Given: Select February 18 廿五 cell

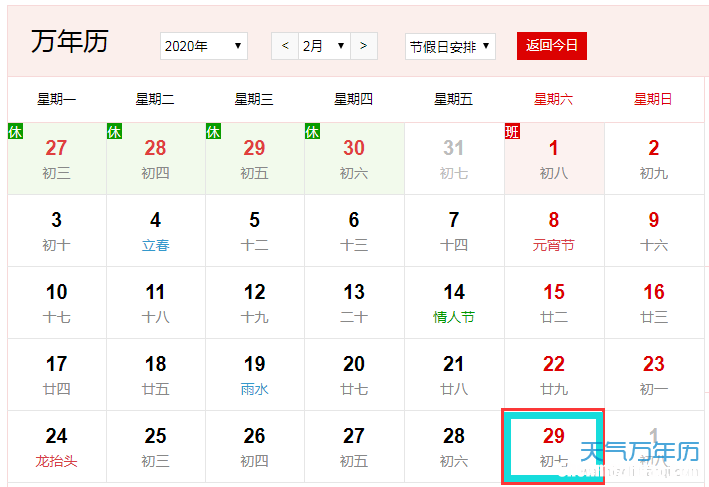Looking at the screenshot, I should coord(156,374).
